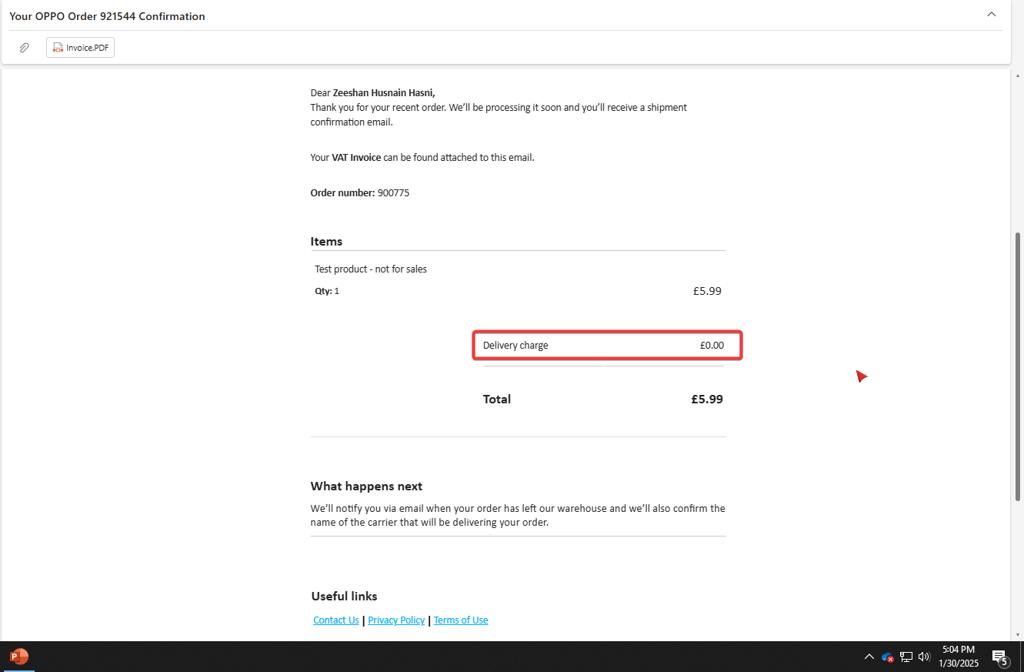Open the taskbar clock and date
The image size is (1024, 672).
[x=958, y=657]
